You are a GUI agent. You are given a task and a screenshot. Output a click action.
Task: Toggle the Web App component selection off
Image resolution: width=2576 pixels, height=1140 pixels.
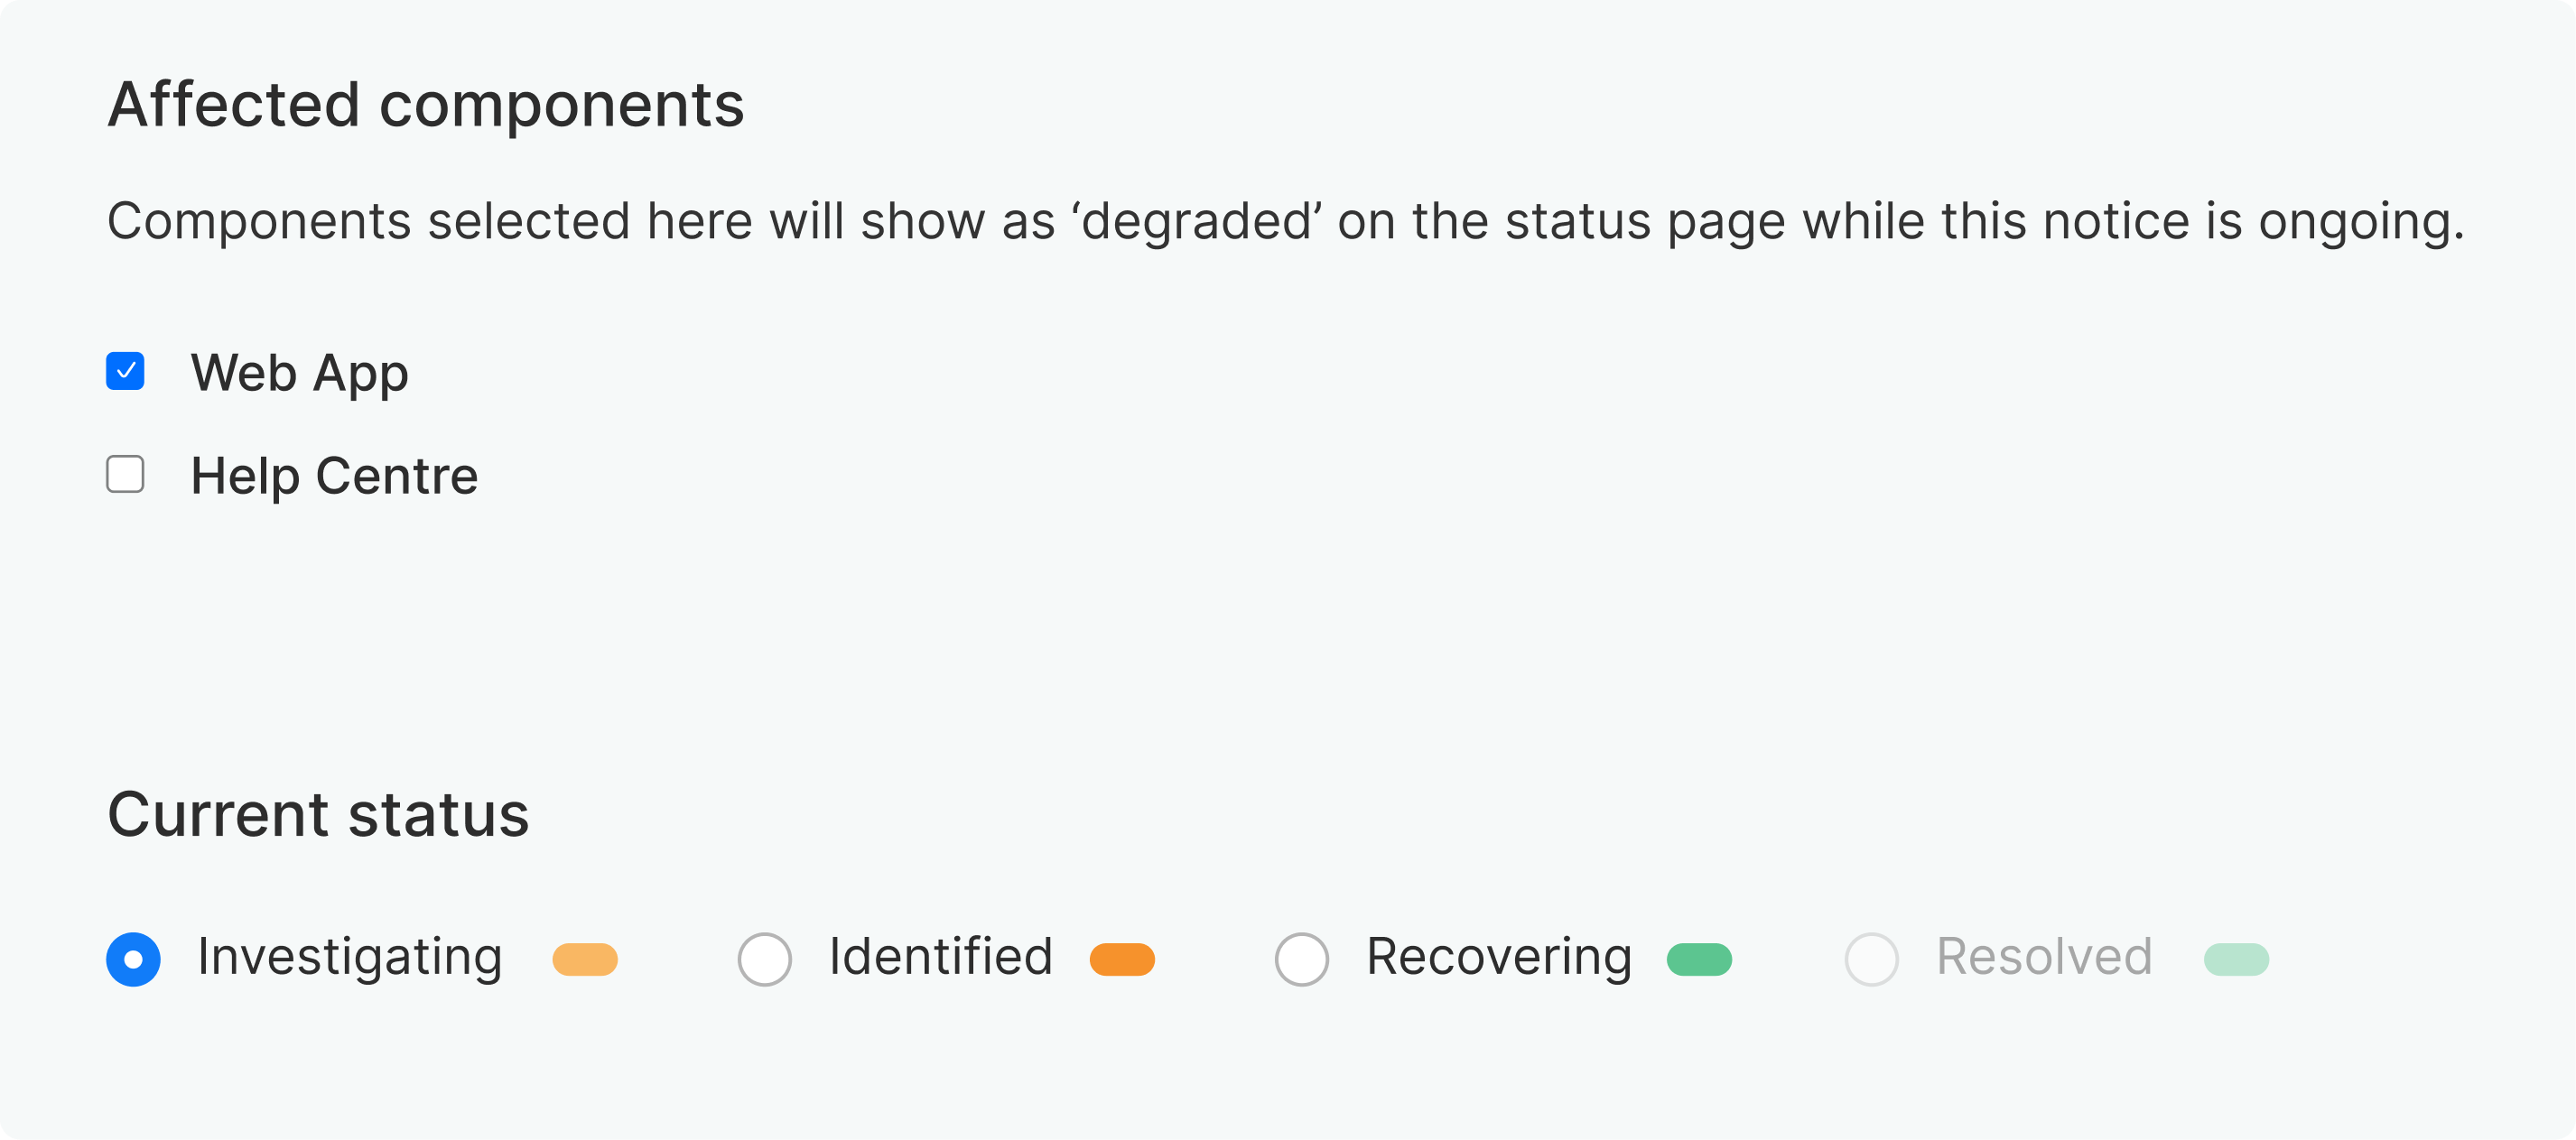coord(125,371)
